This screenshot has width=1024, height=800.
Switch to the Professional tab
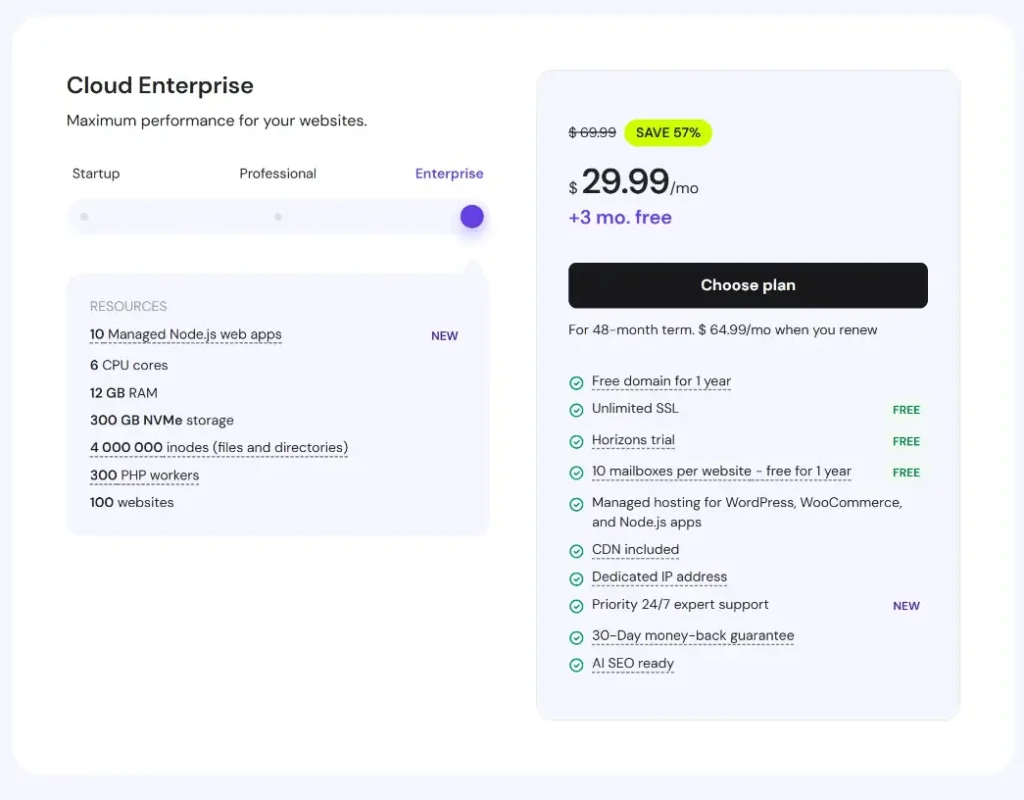pyautogui.click(x=277, y=173)
